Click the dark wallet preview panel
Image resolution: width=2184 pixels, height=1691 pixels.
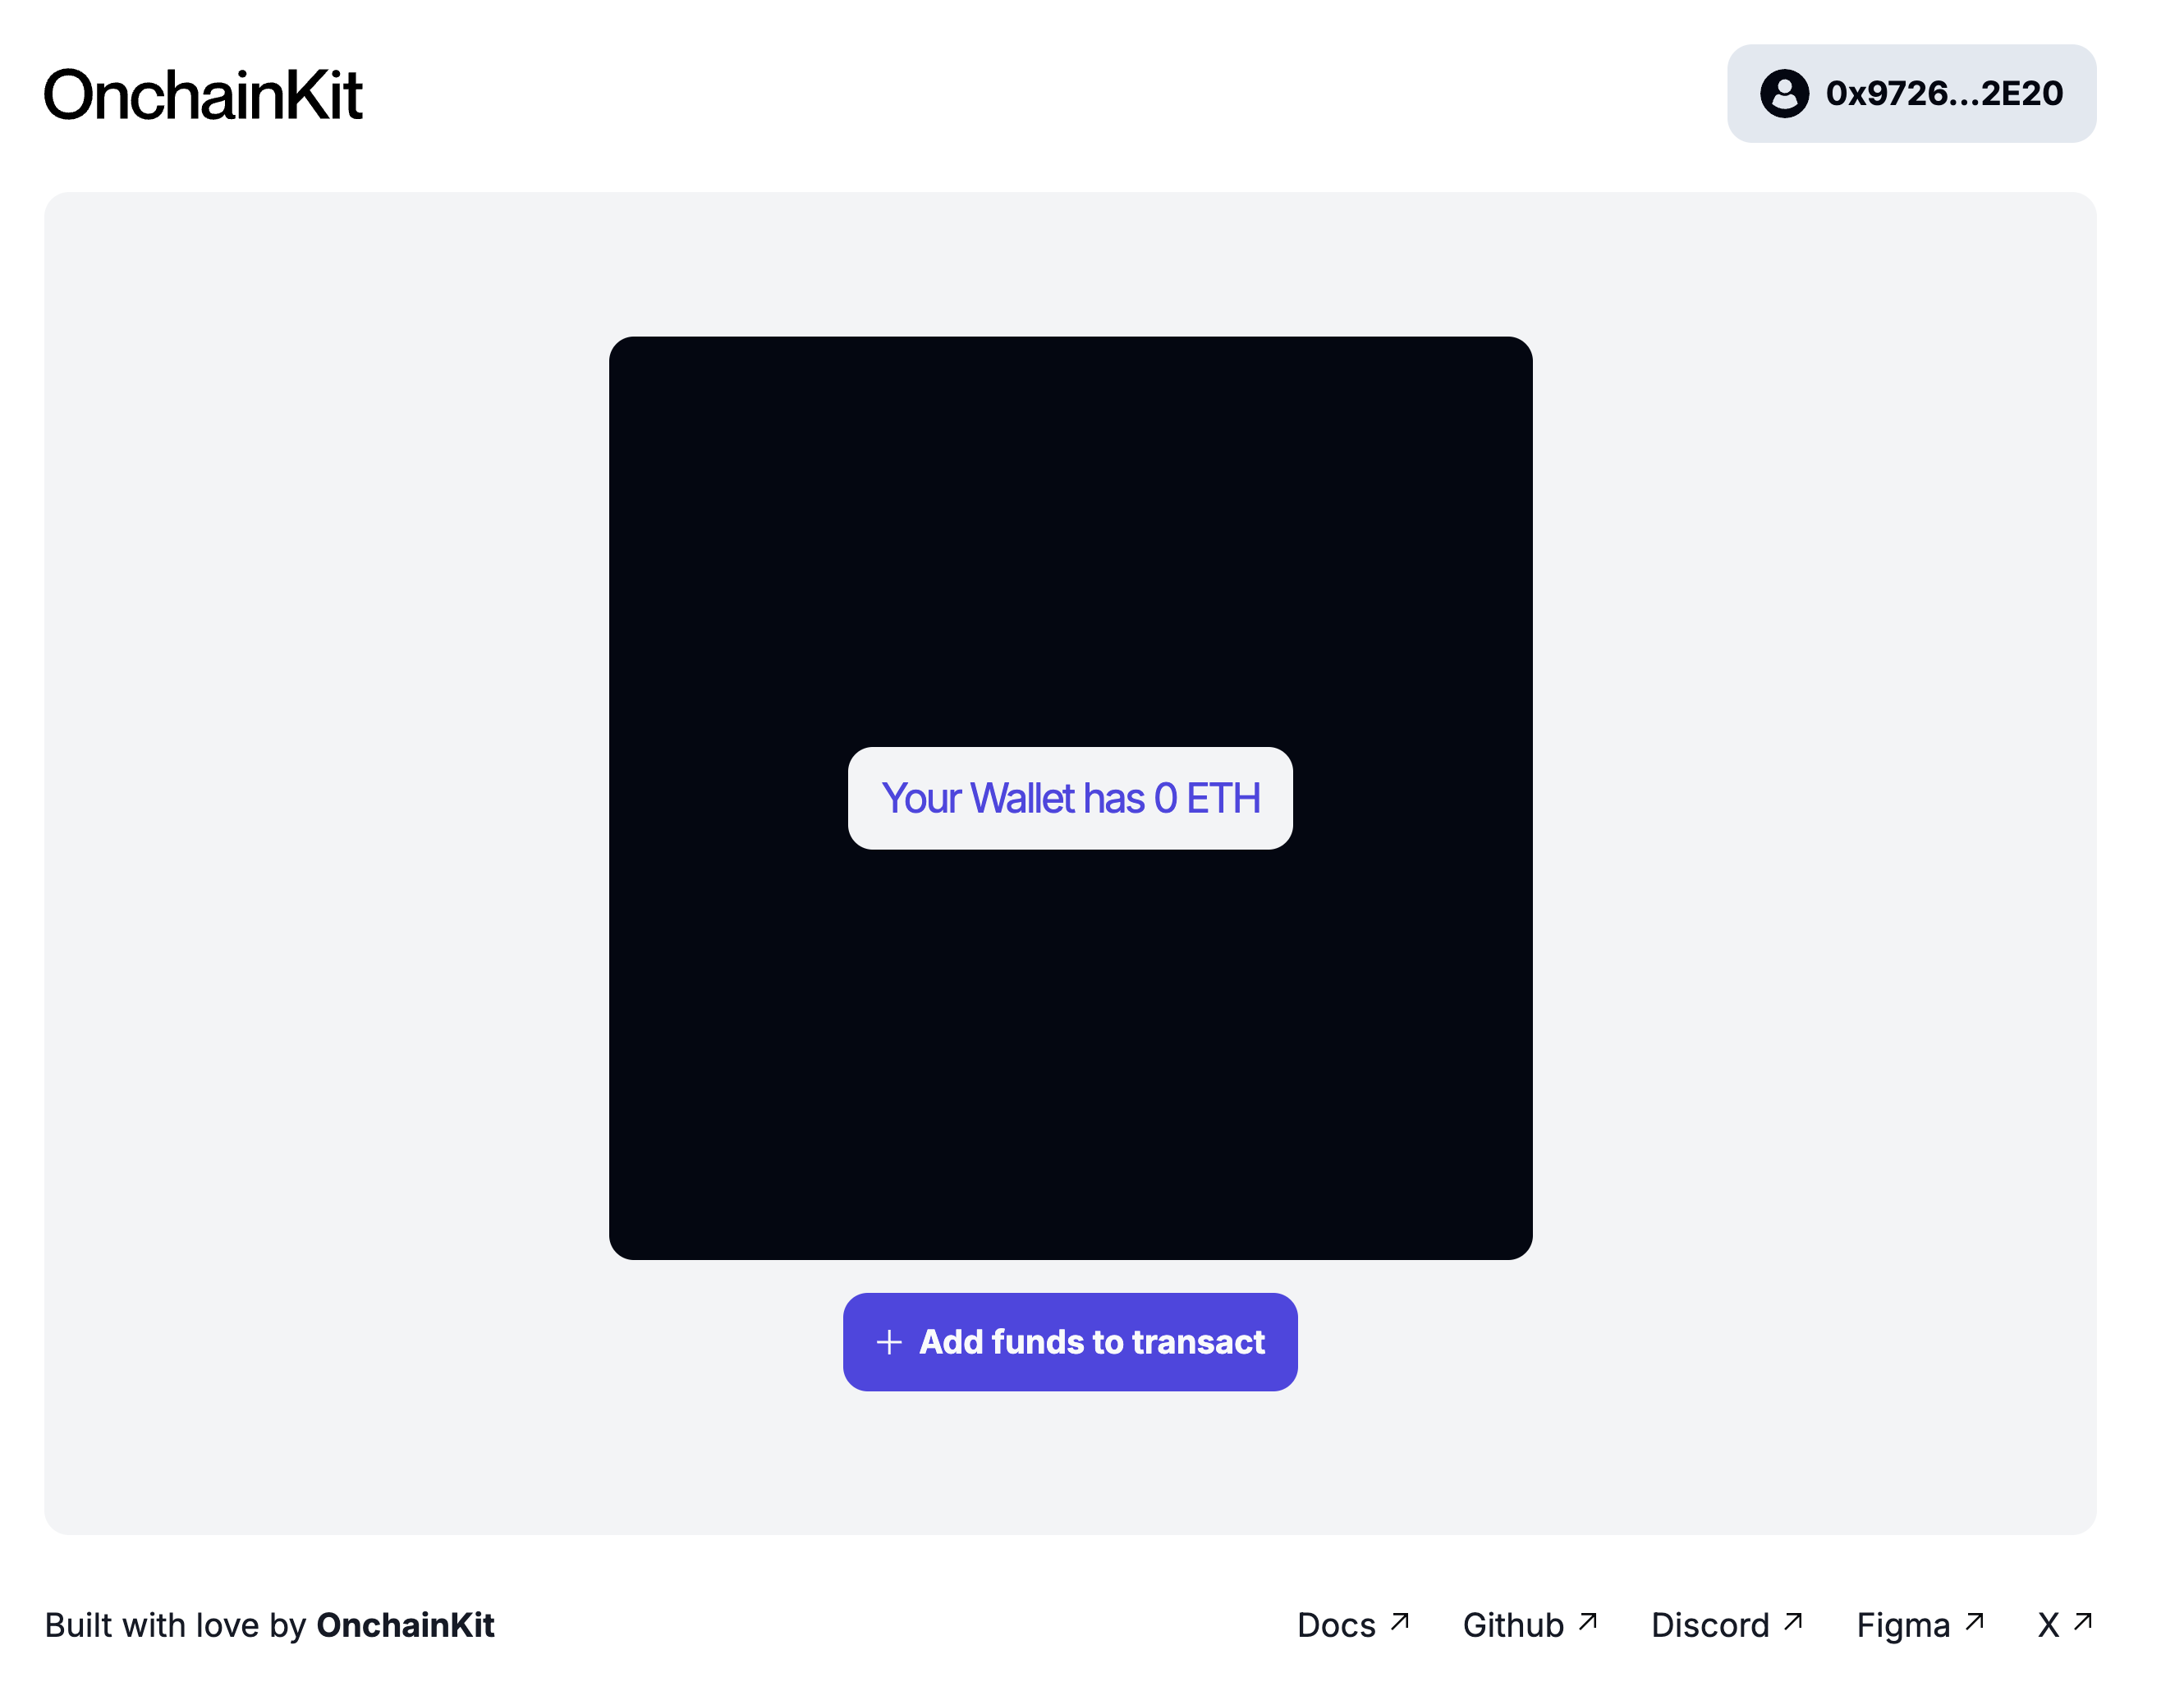pos(1069,500)
